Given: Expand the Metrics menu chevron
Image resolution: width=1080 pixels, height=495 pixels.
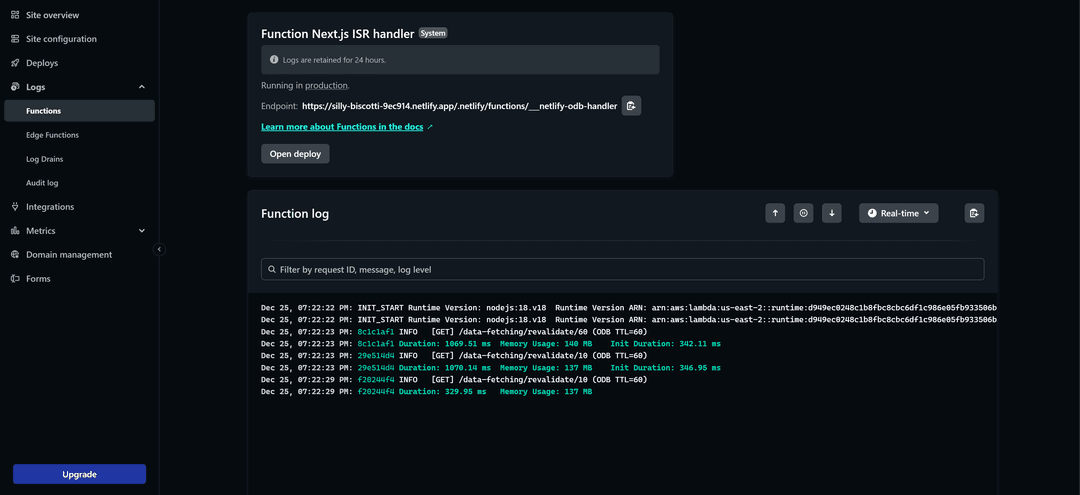Looking at the screenshot, I should [x=142, y=231].
